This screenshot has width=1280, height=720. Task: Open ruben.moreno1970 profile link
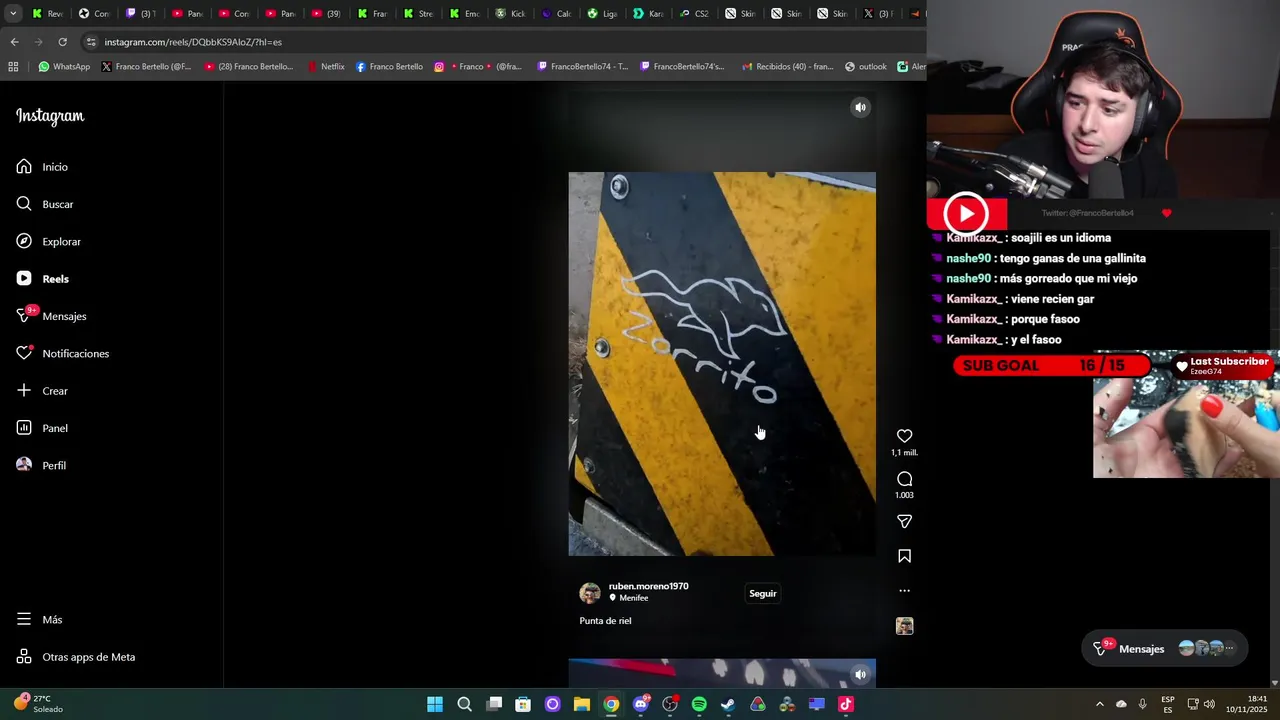click(648, 586)
